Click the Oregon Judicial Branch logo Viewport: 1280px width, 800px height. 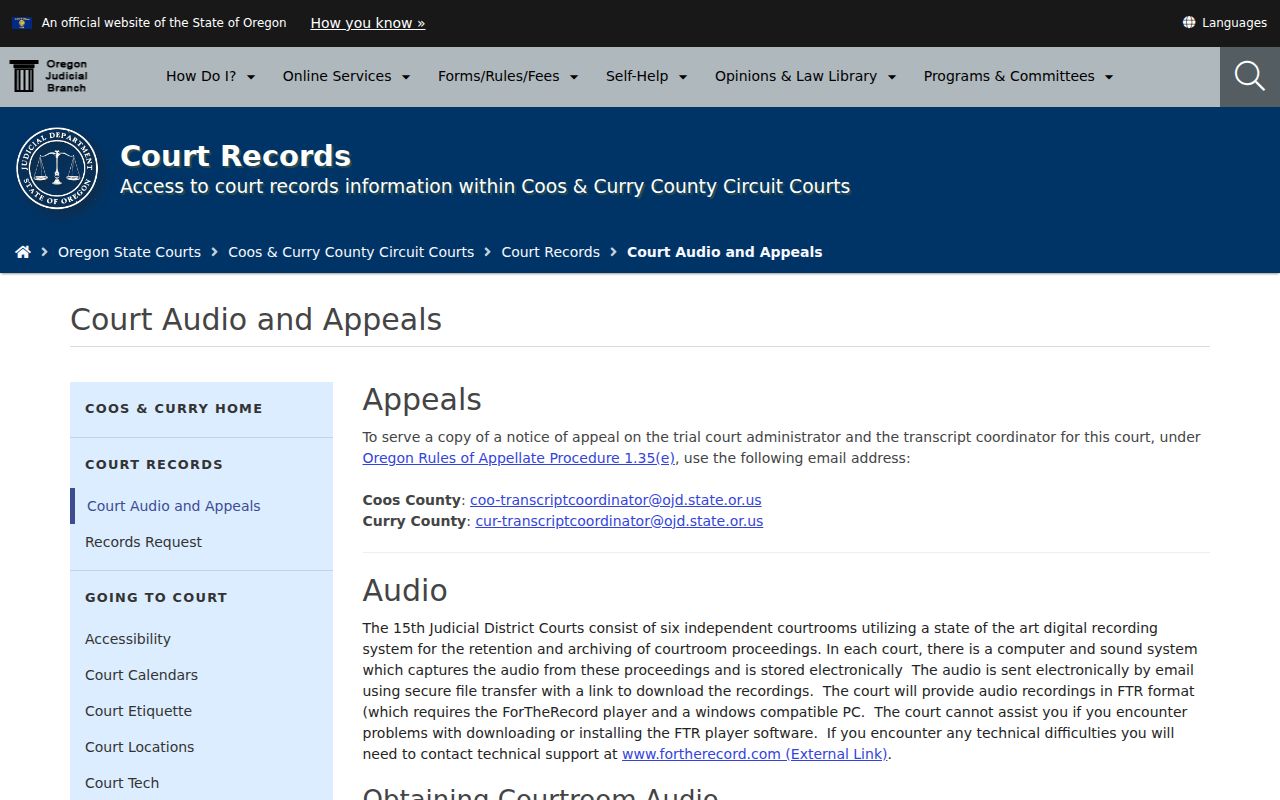[49, 76]
